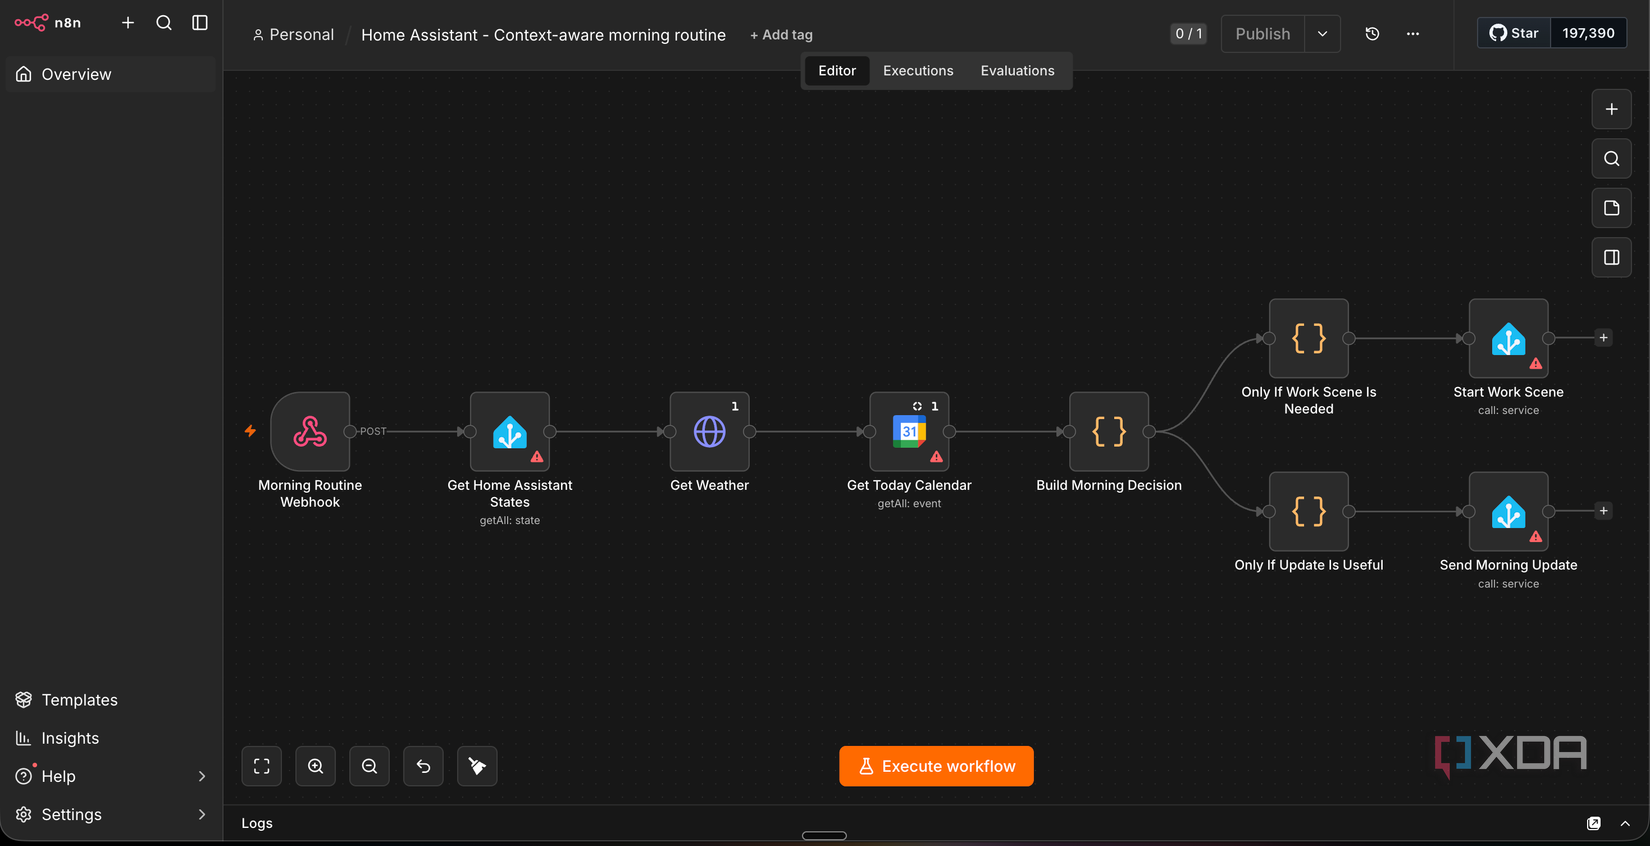This screenshot has width=1650, height=846.
Task: Add a sticky note to the canvas
Action: tap(1611, 208)
